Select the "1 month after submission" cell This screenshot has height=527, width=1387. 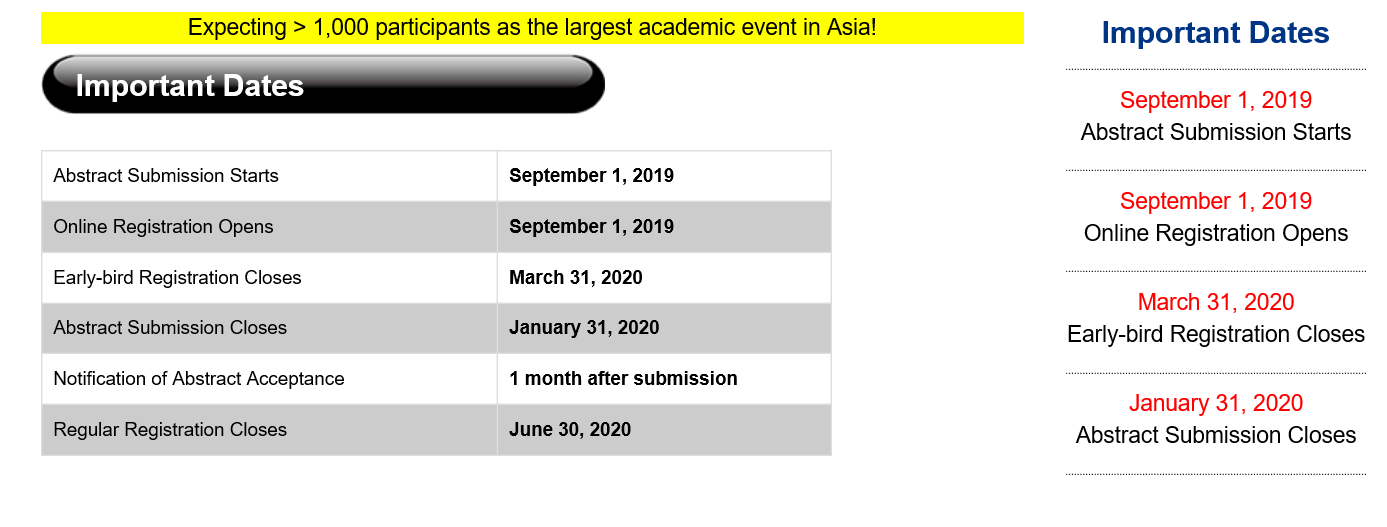coord(623,379)
